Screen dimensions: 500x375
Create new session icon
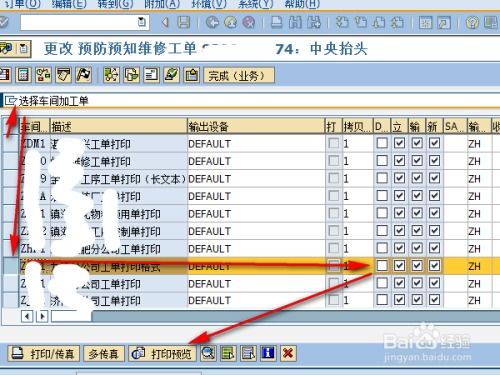tap(426, 23)
